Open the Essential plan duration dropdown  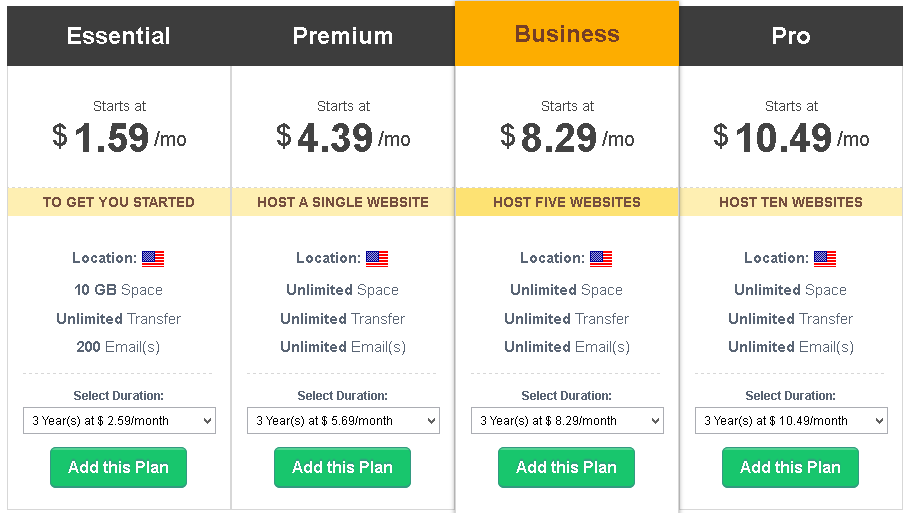coord(119,421)
